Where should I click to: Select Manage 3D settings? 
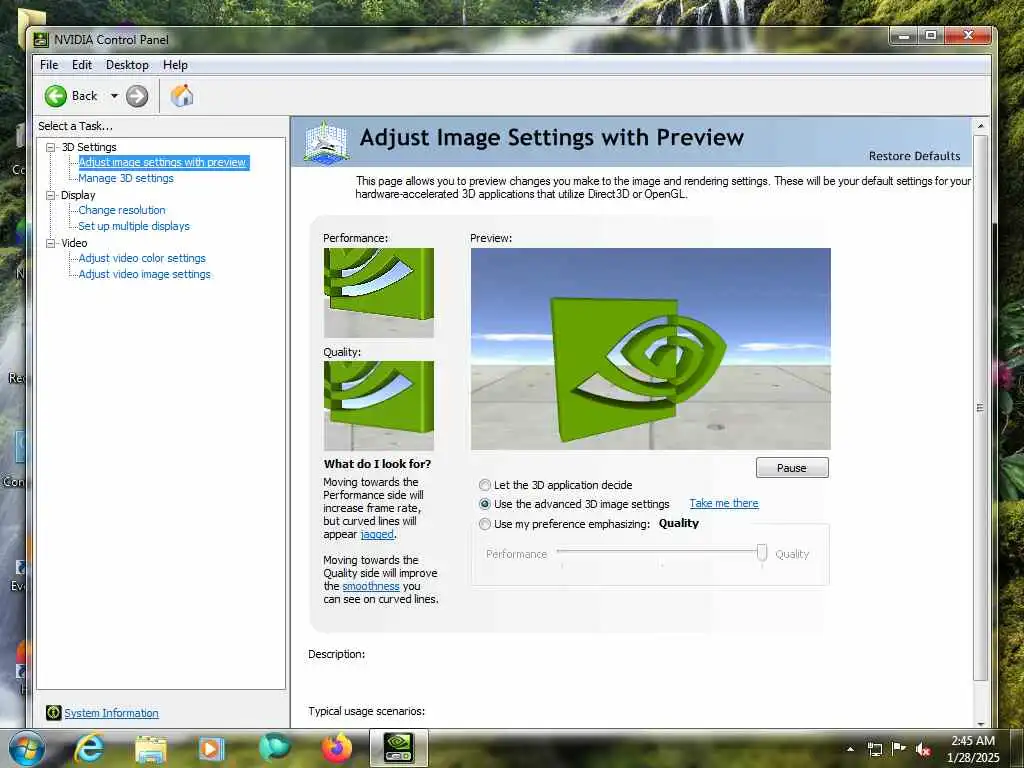pyautogui.click(x=125, y=178)
